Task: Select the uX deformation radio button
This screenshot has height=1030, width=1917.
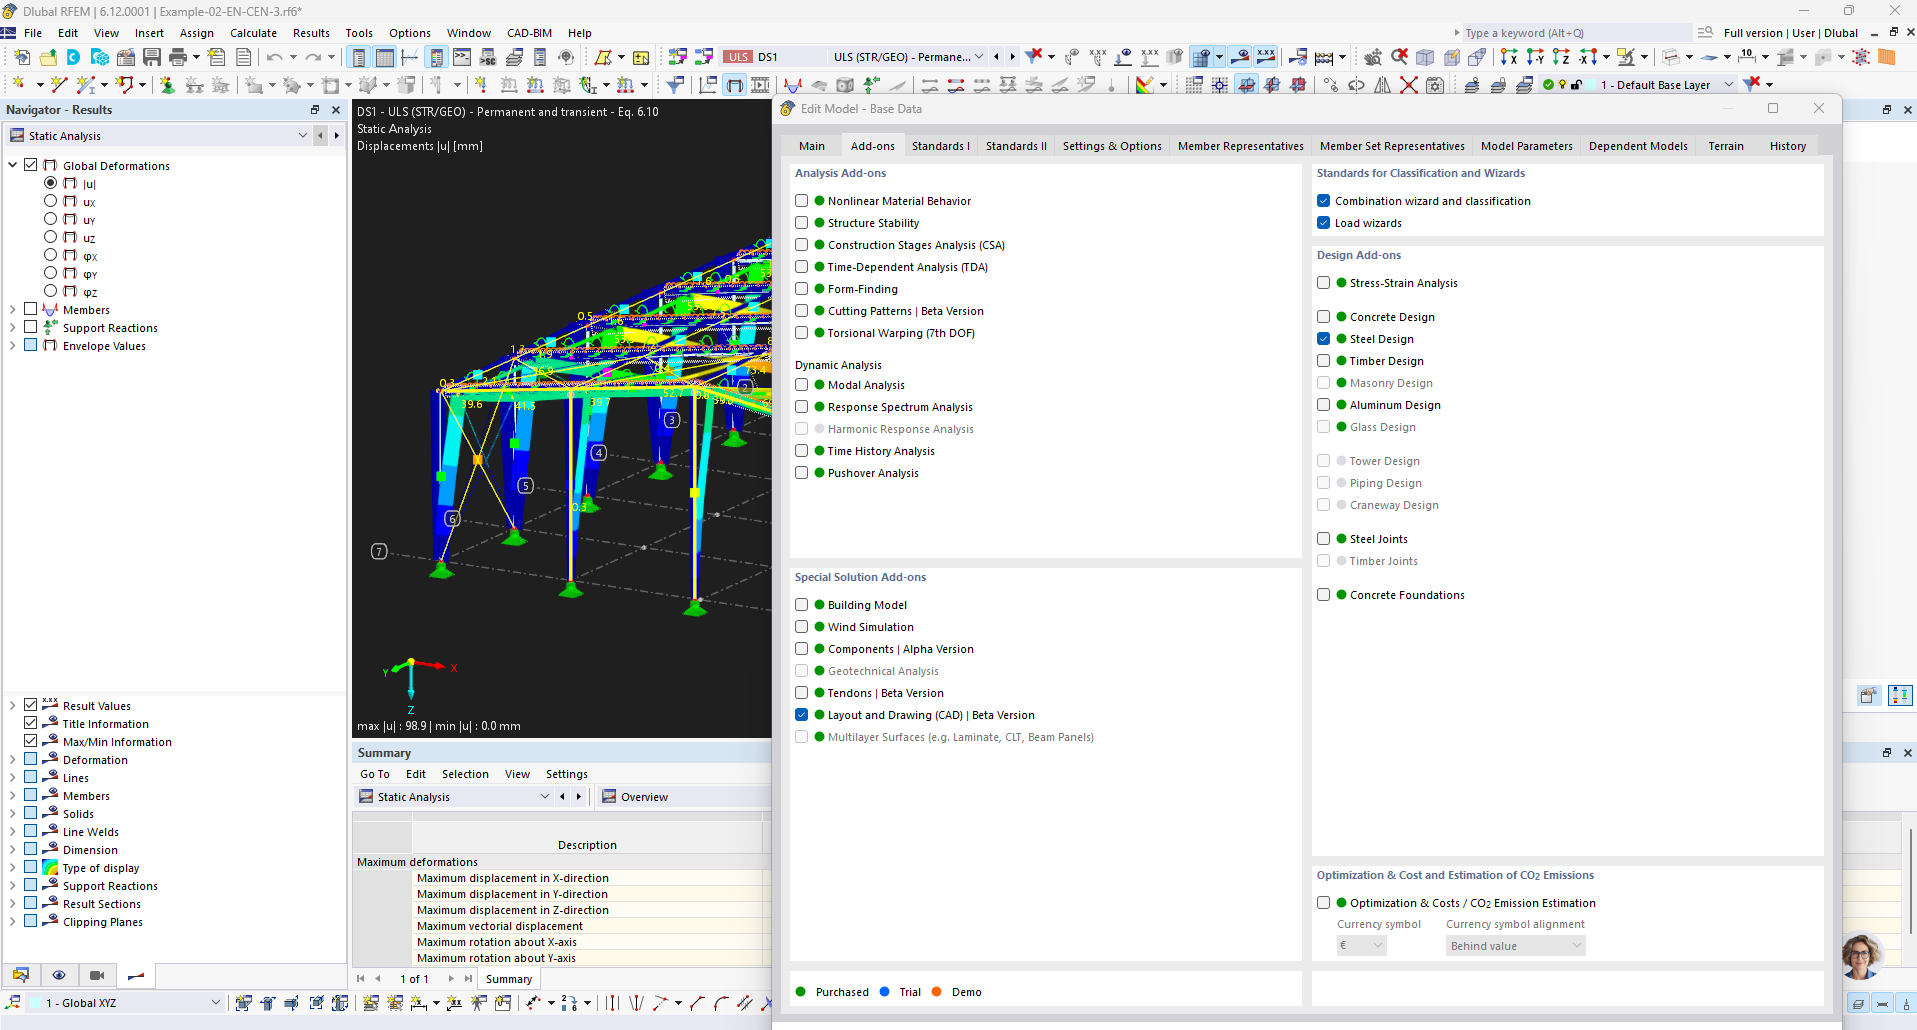Action: click(51, 201)
